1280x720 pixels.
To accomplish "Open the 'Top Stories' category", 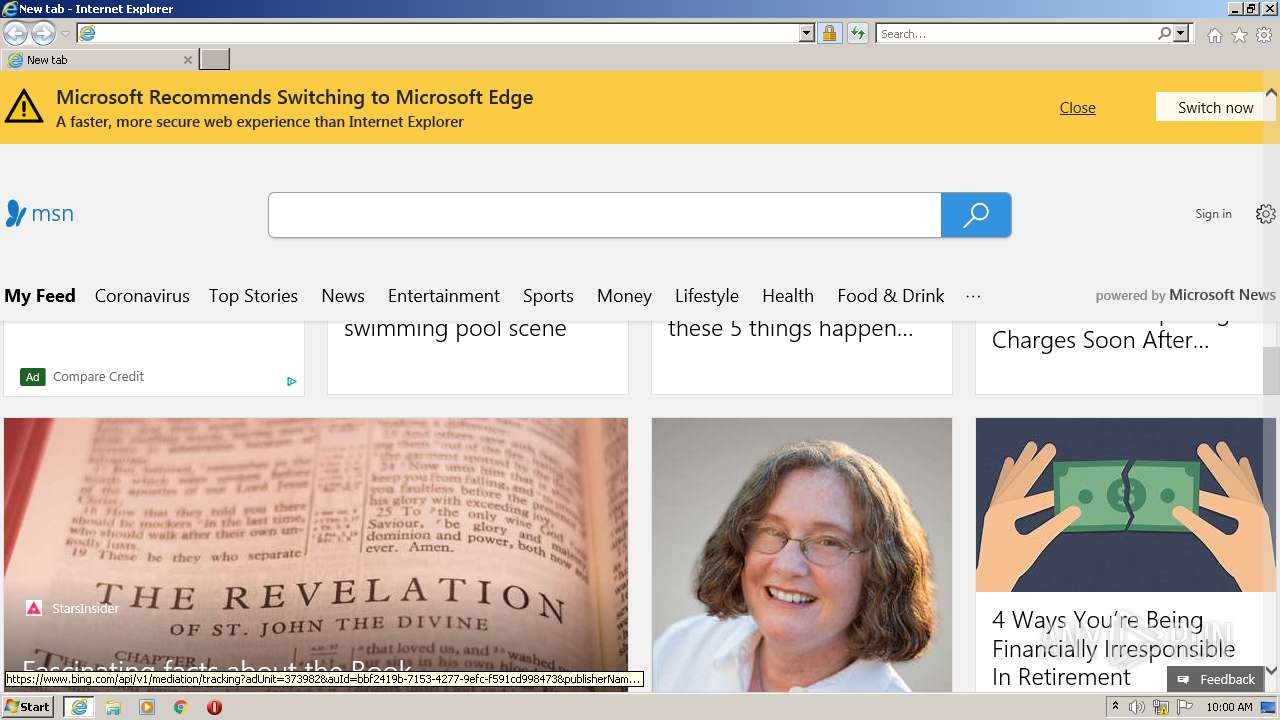I will coord(253,296).
